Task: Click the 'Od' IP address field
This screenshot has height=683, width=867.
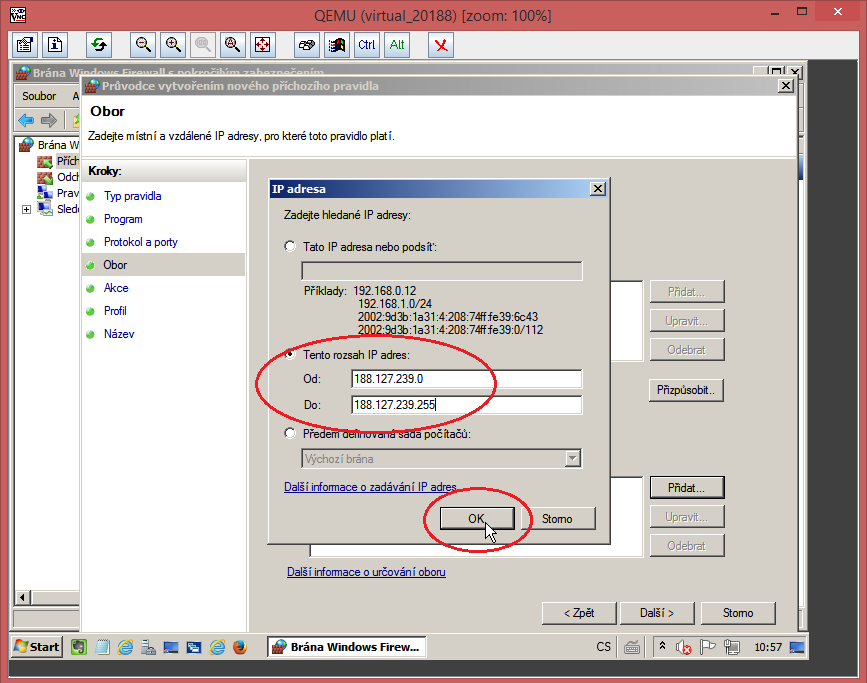Action: (467, 379)
